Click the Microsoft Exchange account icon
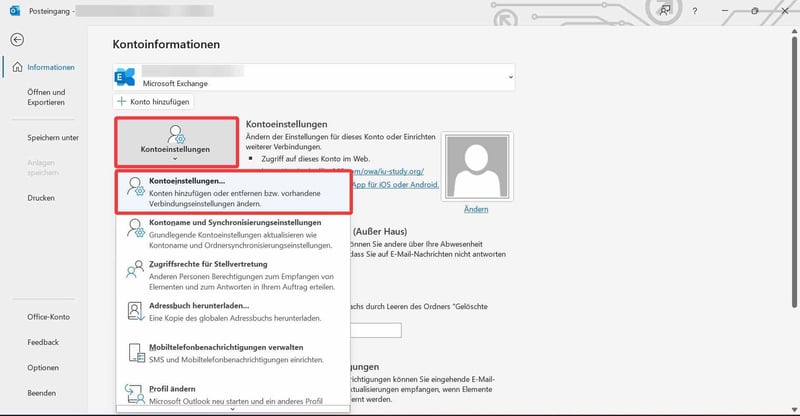 125,77
